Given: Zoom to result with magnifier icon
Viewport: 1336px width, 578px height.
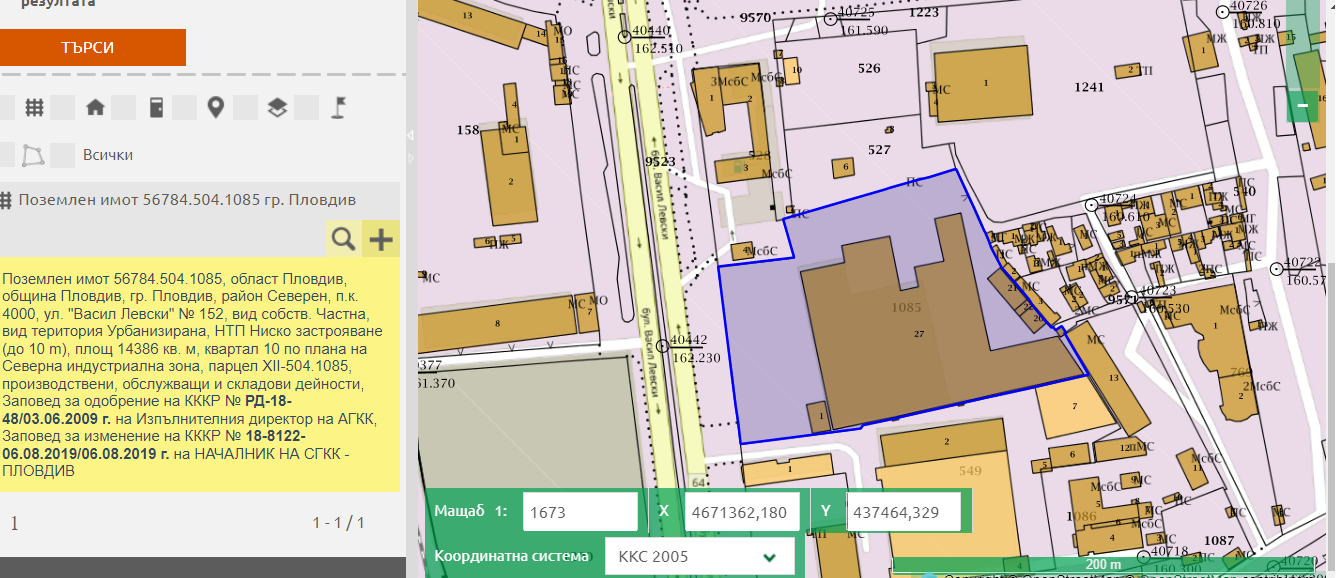Looking at the screenshot, I should tap(343, 239).
